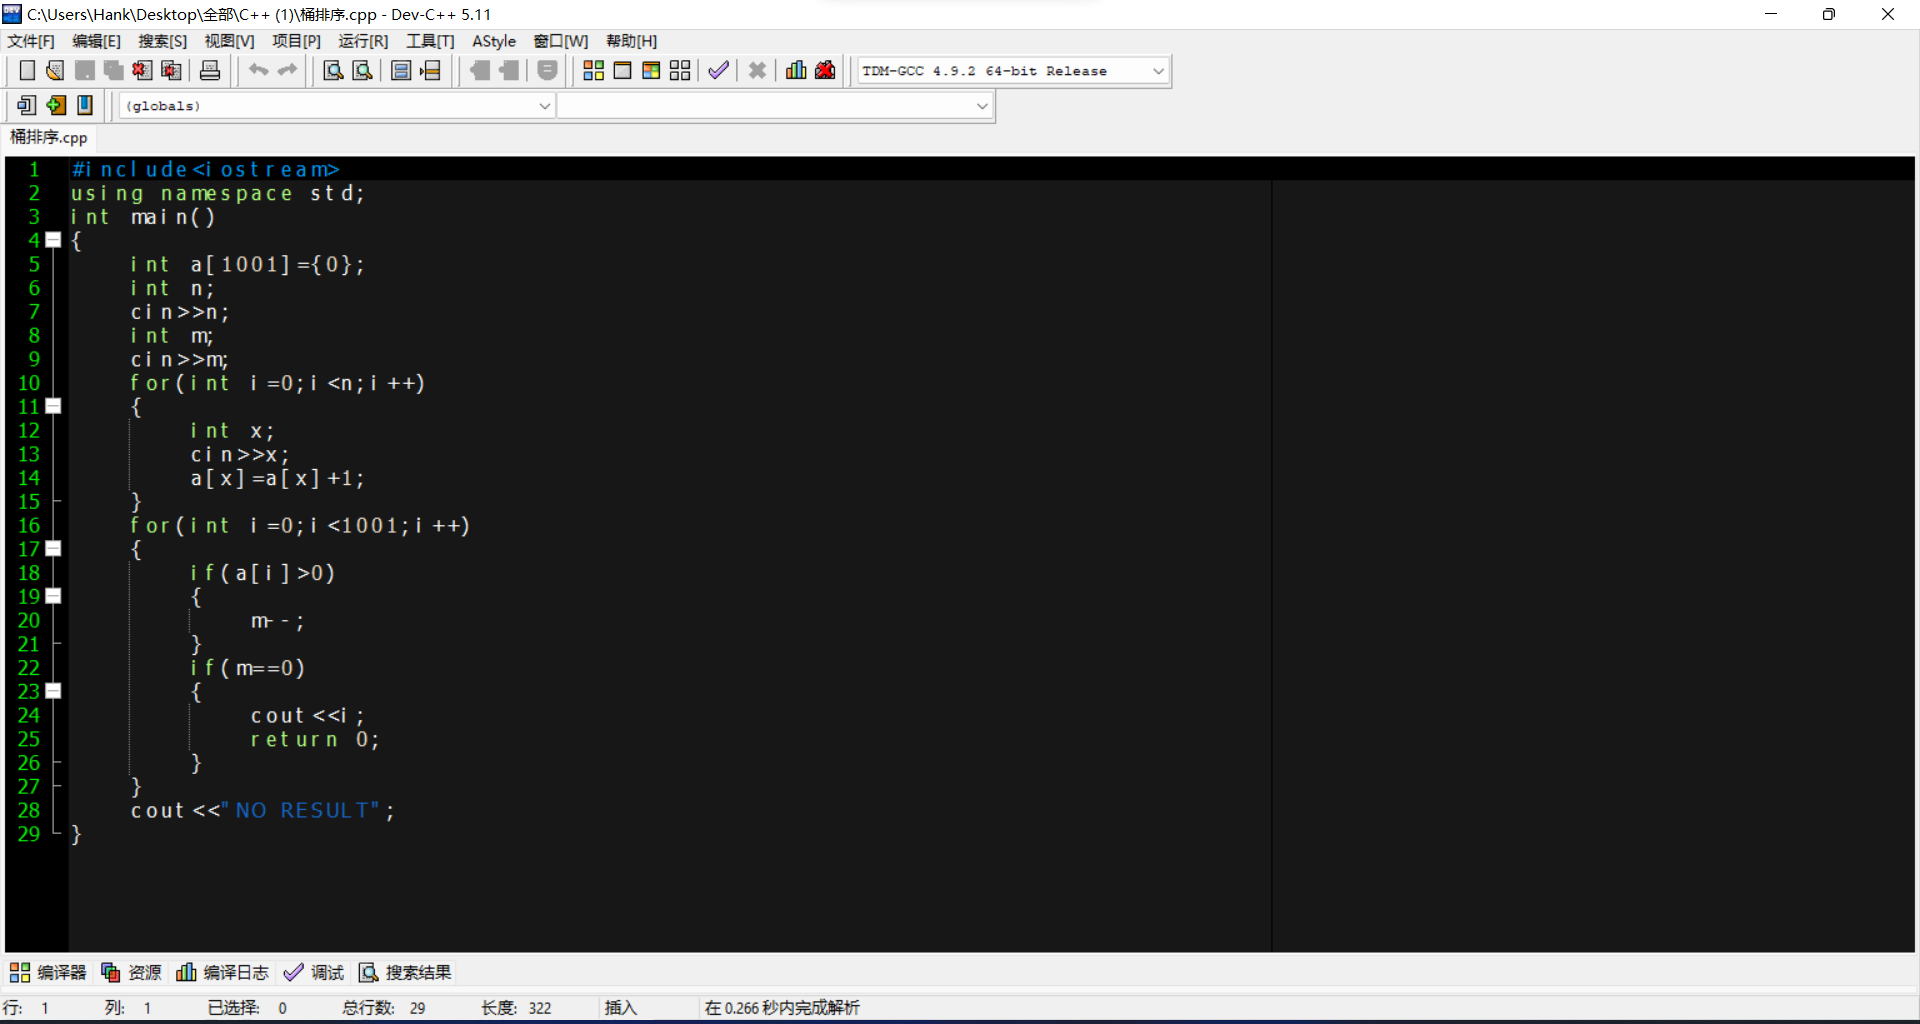Open the 帮助[H] menu
Viewport: 1920px width, 1024px height.
click(631, 41)
